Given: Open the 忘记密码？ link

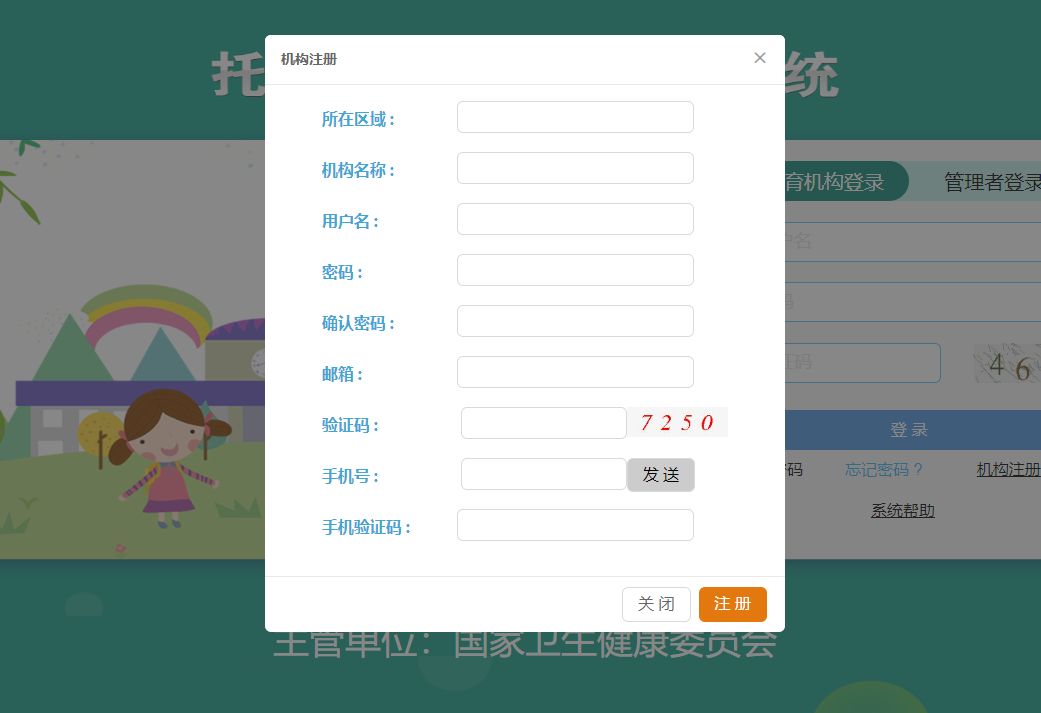Looking at the screenshot, I should click(x=884, y=470).
